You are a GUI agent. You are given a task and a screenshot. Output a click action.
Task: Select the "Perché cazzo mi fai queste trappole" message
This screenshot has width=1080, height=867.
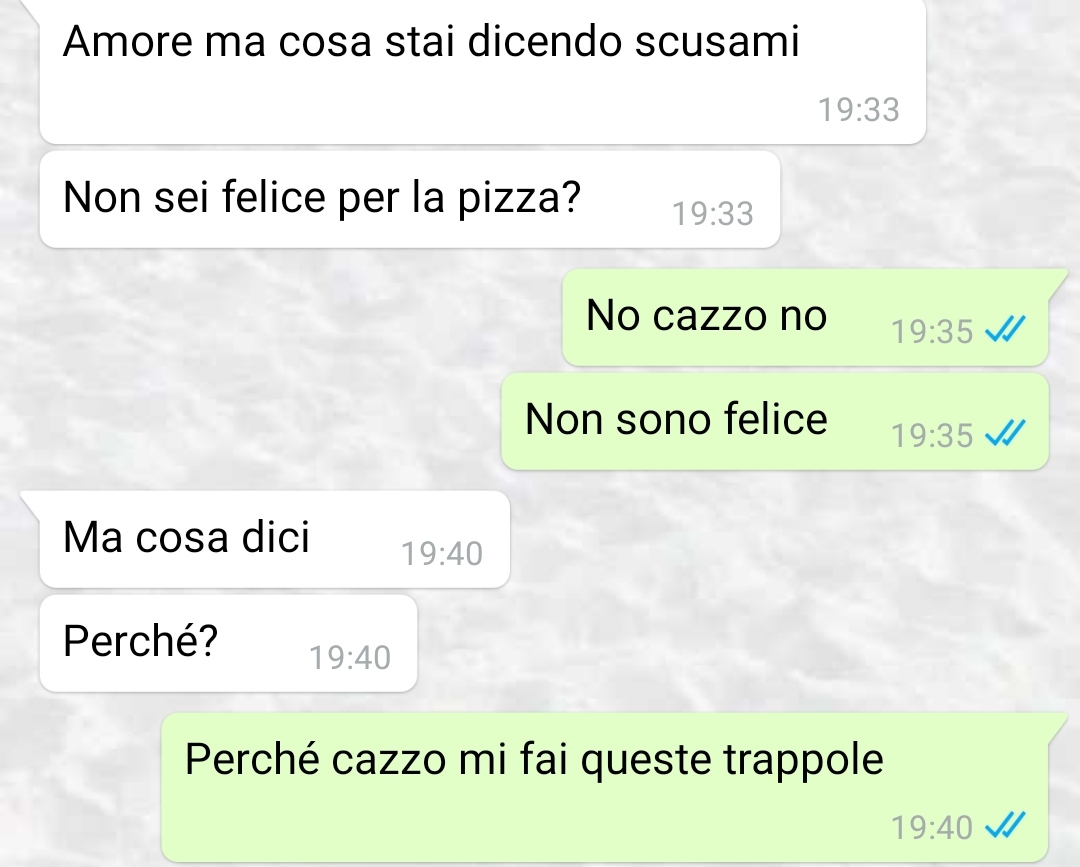605,787
